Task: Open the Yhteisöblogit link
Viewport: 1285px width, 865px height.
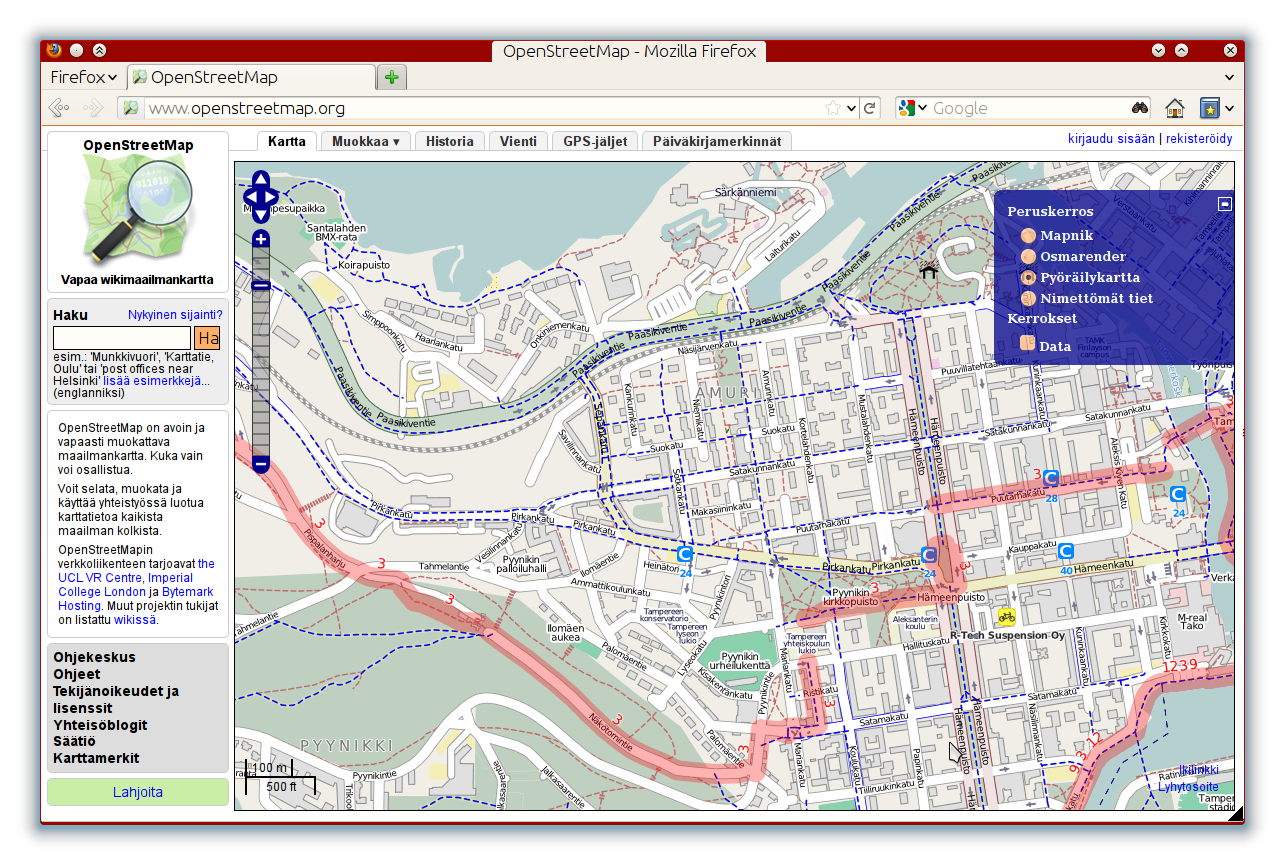Action: pos(100,725)
